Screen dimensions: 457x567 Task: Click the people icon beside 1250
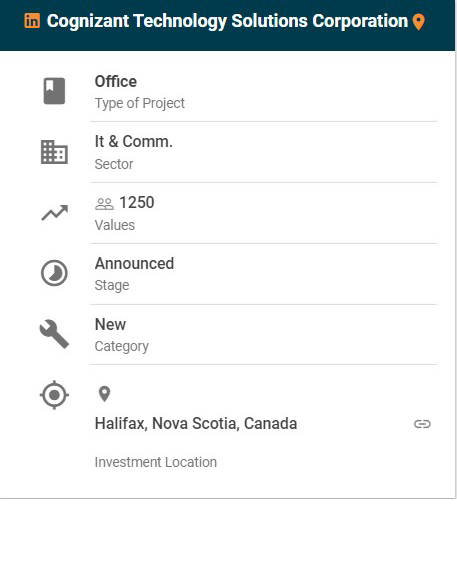pos(104,204)
